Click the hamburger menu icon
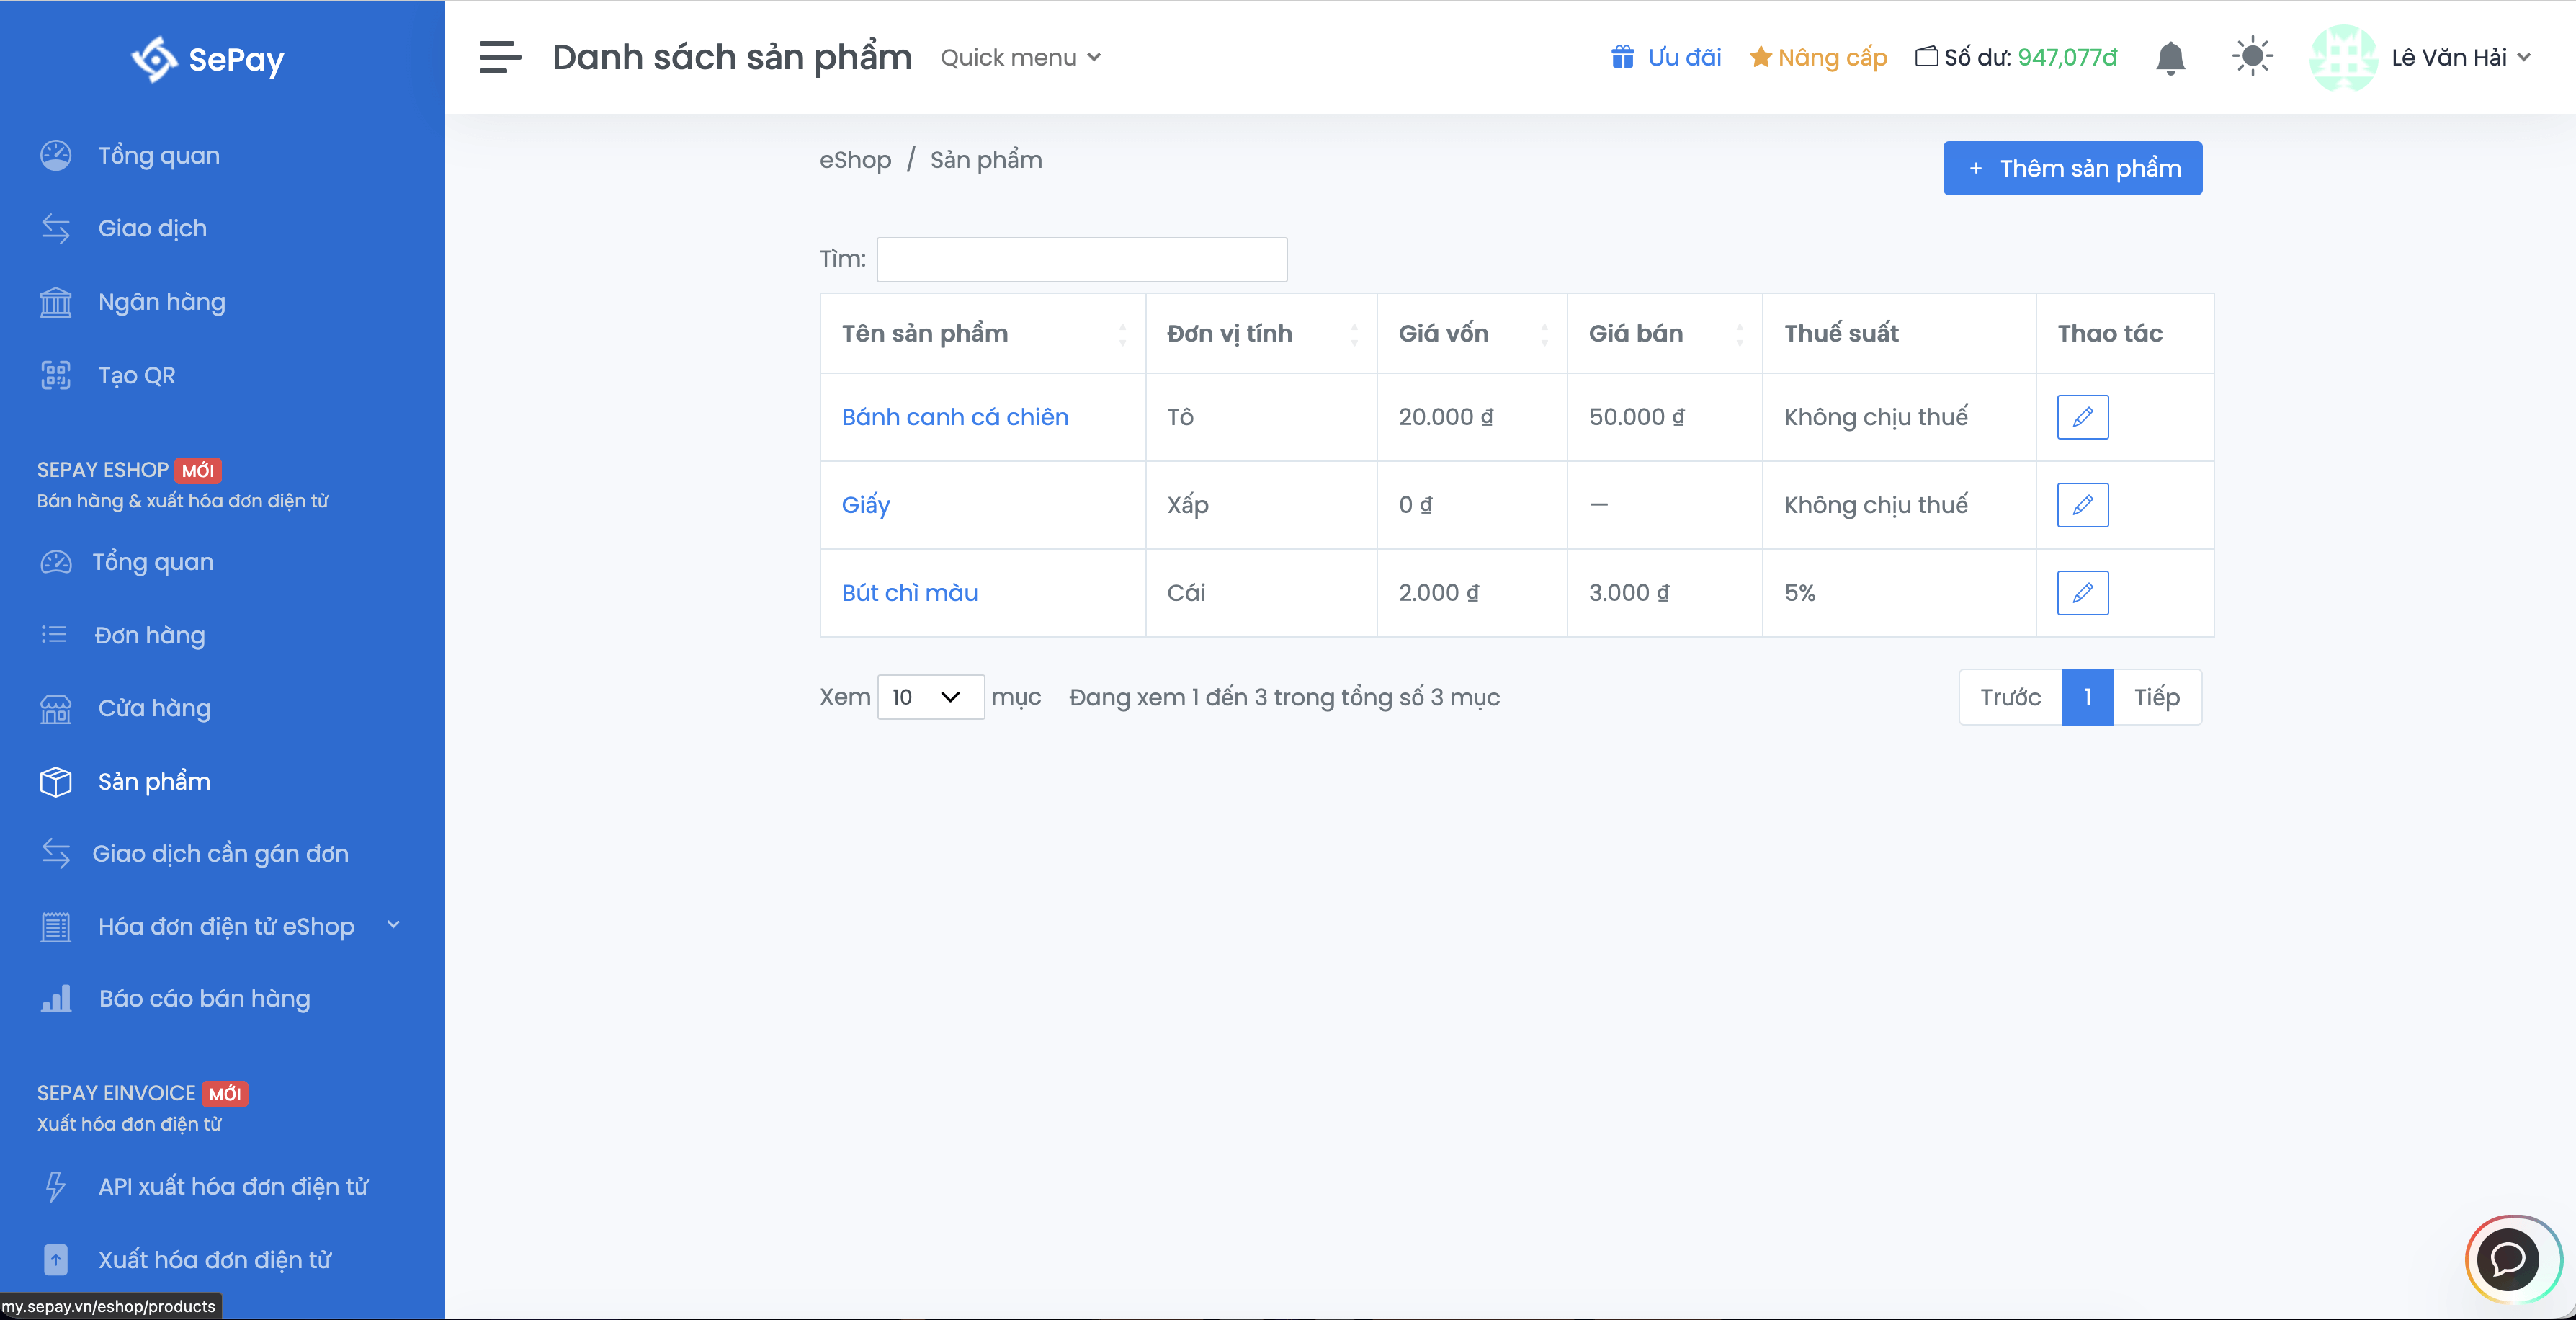Image resolution: width=2576 pixels, height=1320 pixels. [x=500, y=58]
